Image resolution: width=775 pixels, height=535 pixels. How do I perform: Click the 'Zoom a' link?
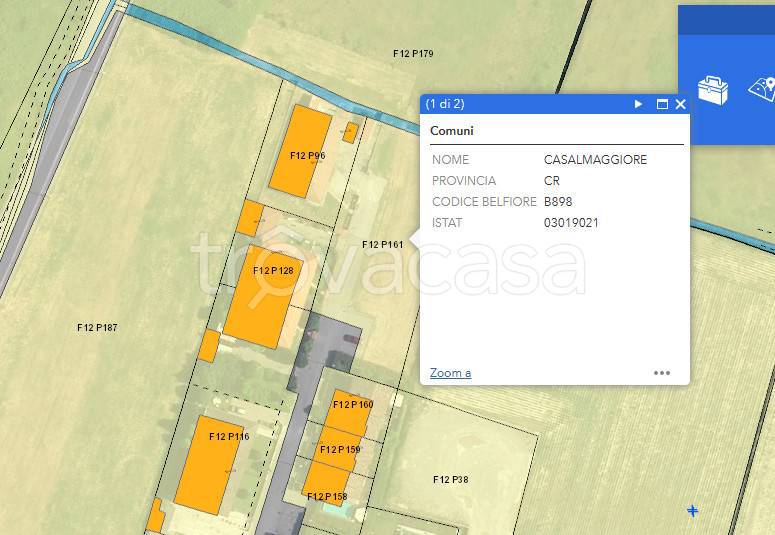click(450, 373)
